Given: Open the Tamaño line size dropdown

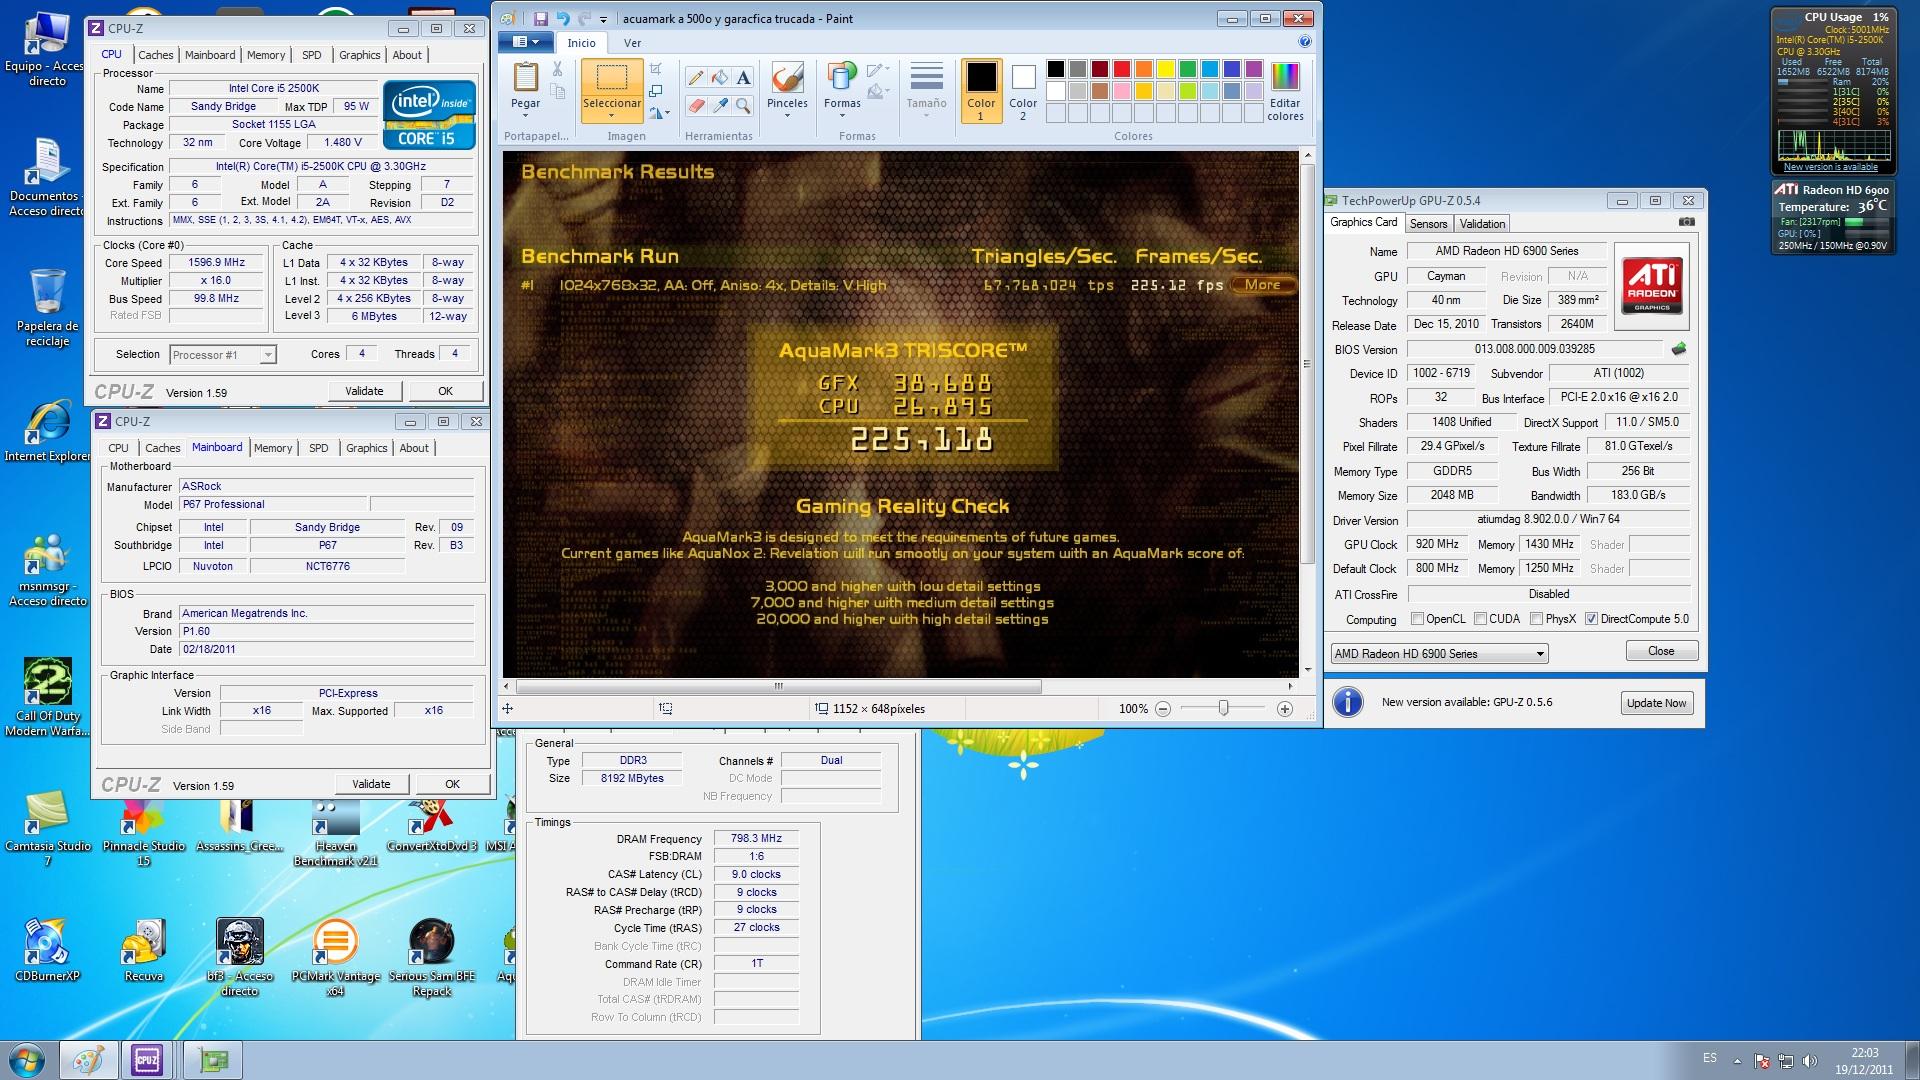Looking at the screenshot, I should click(926, 90).
